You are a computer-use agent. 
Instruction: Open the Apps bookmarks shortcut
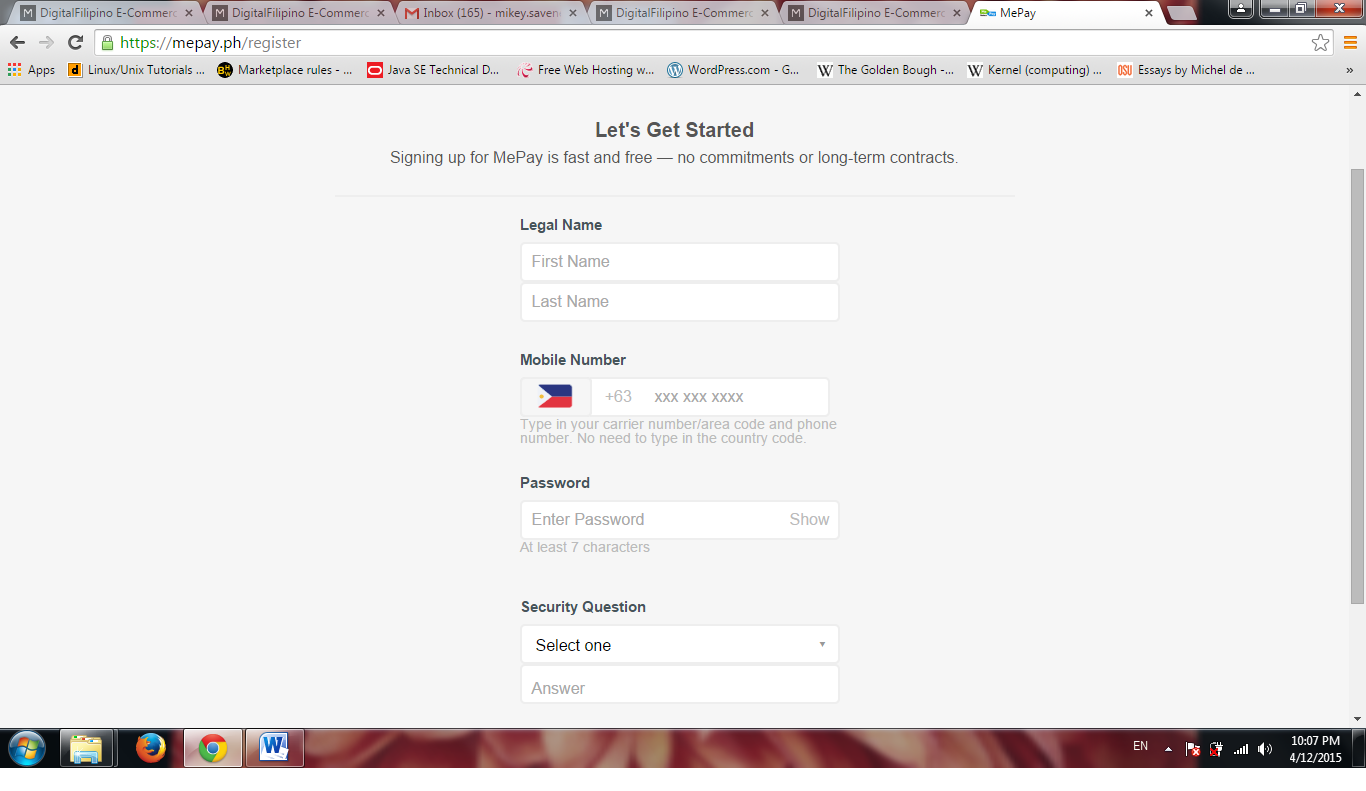pos(31,70)
